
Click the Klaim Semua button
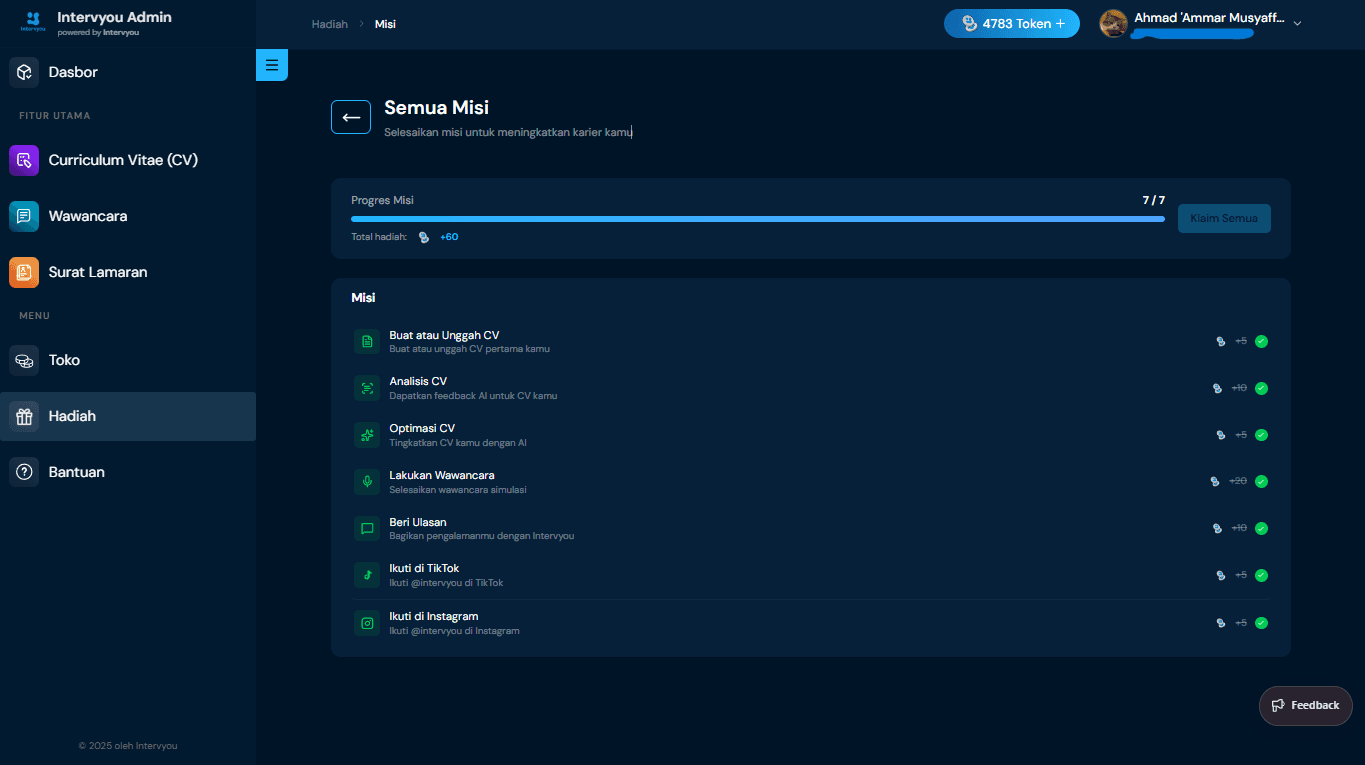tap(1224, 218)
